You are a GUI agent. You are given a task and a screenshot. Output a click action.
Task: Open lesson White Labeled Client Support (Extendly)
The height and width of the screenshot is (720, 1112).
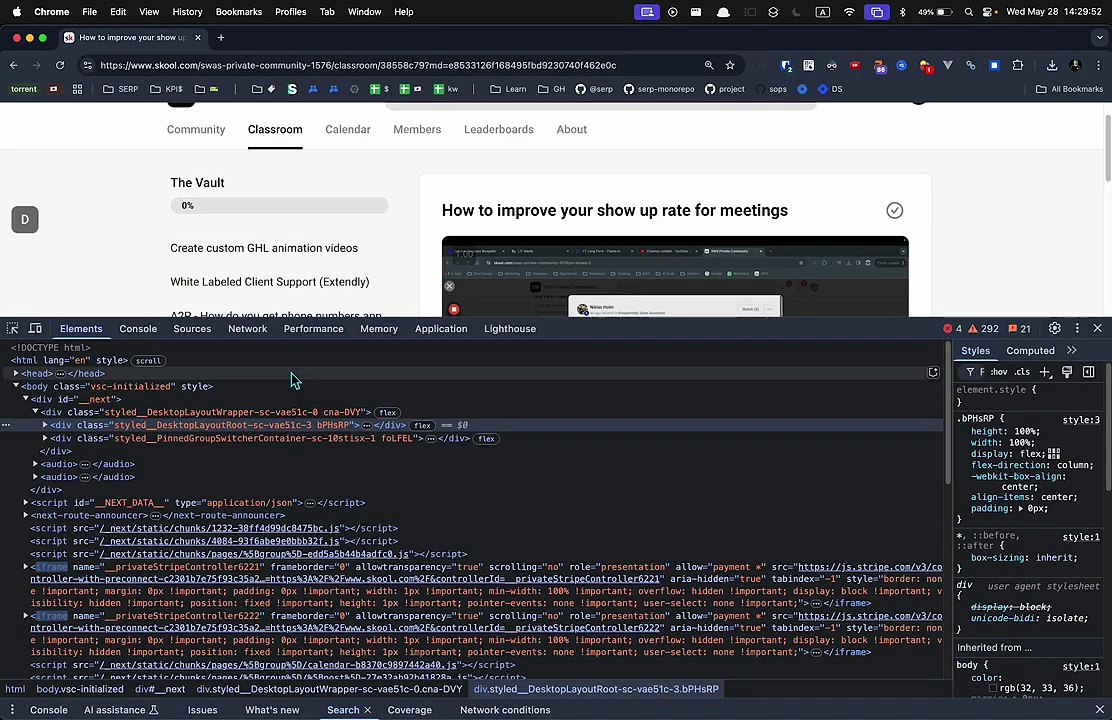click(269, 282)
